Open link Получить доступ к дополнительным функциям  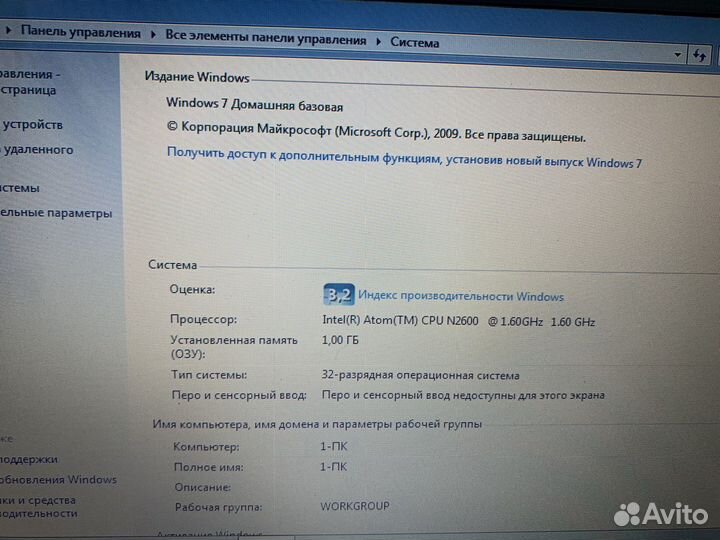(x=404, y=157)
